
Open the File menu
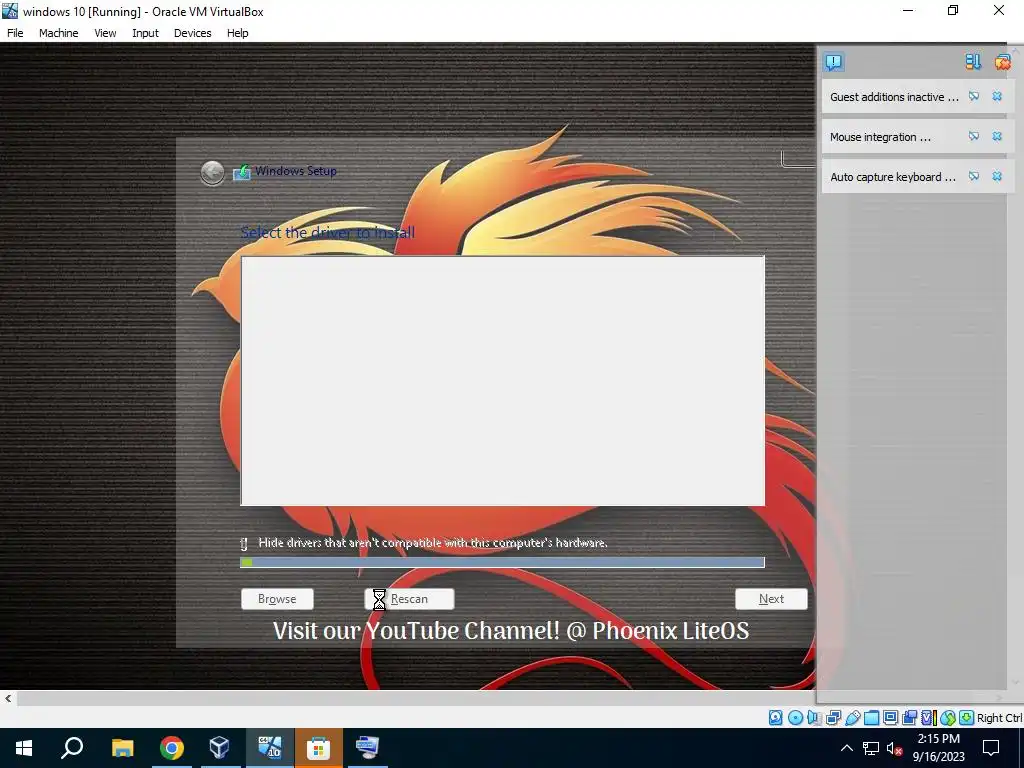pos(15,33)
